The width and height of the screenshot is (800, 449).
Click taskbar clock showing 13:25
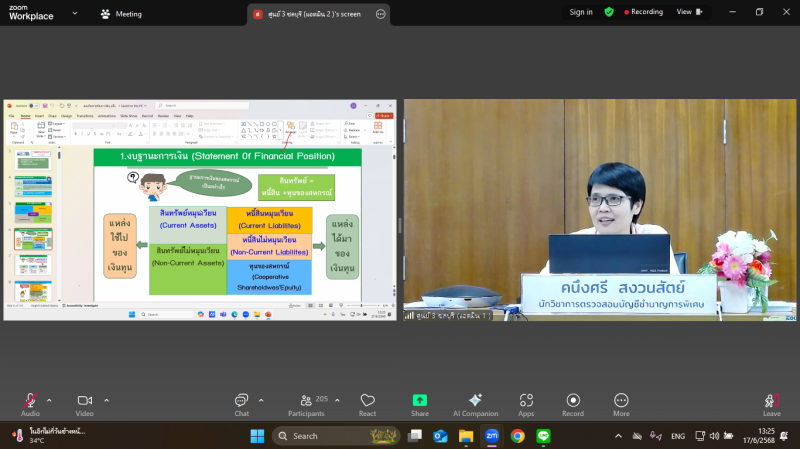(x=759, y=436)
